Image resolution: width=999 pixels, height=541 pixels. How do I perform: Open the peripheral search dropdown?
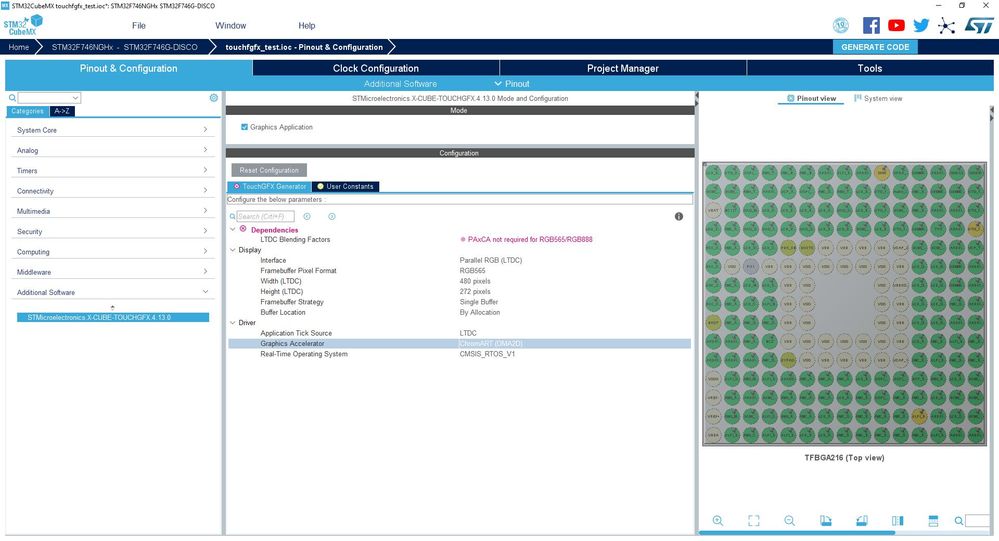pos(75,98)
